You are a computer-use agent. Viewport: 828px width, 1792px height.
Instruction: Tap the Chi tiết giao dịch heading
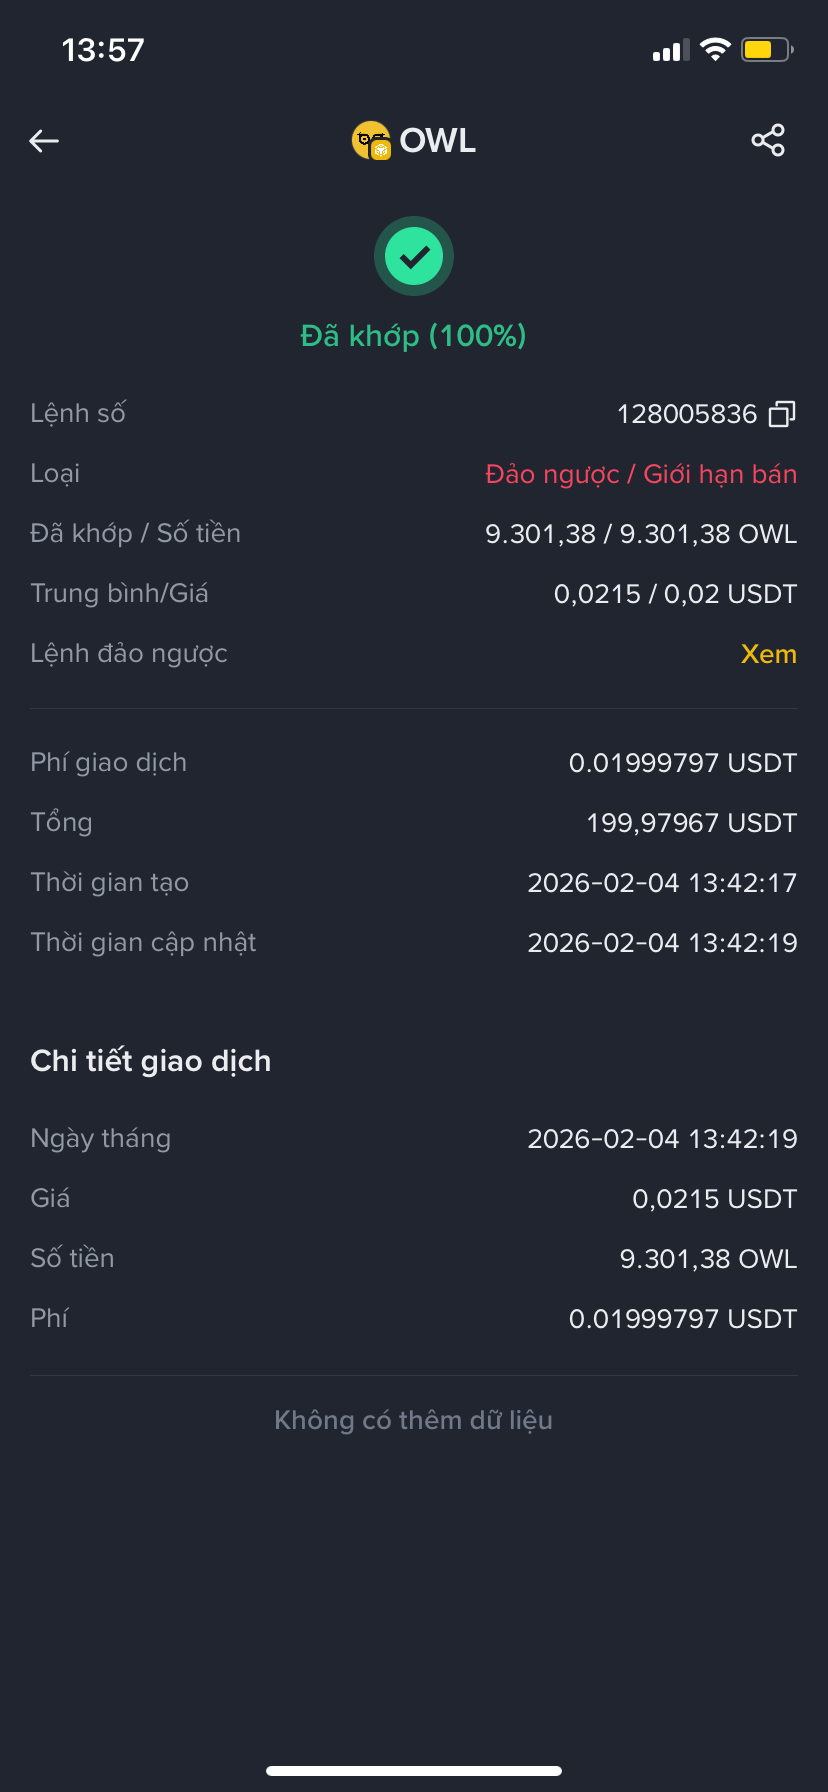(x=151, y=1061)
